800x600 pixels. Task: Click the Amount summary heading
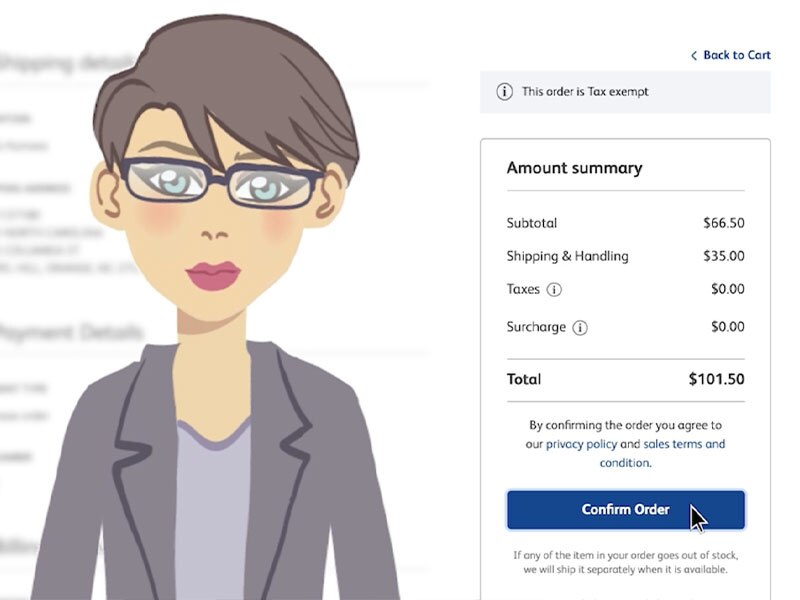pyautogui.click(x=574, y=168)
